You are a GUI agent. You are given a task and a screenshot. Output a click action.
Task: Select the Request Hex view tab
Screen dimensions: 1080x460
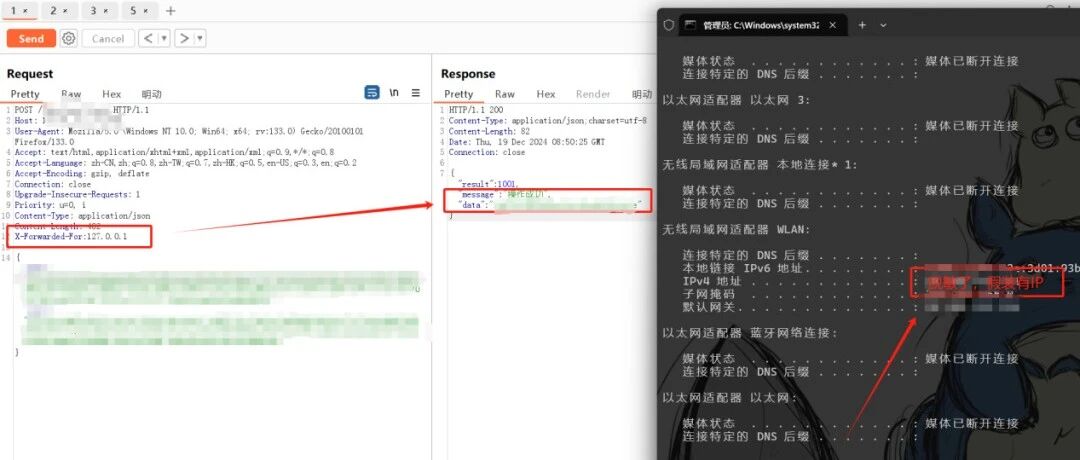point(112,94)
